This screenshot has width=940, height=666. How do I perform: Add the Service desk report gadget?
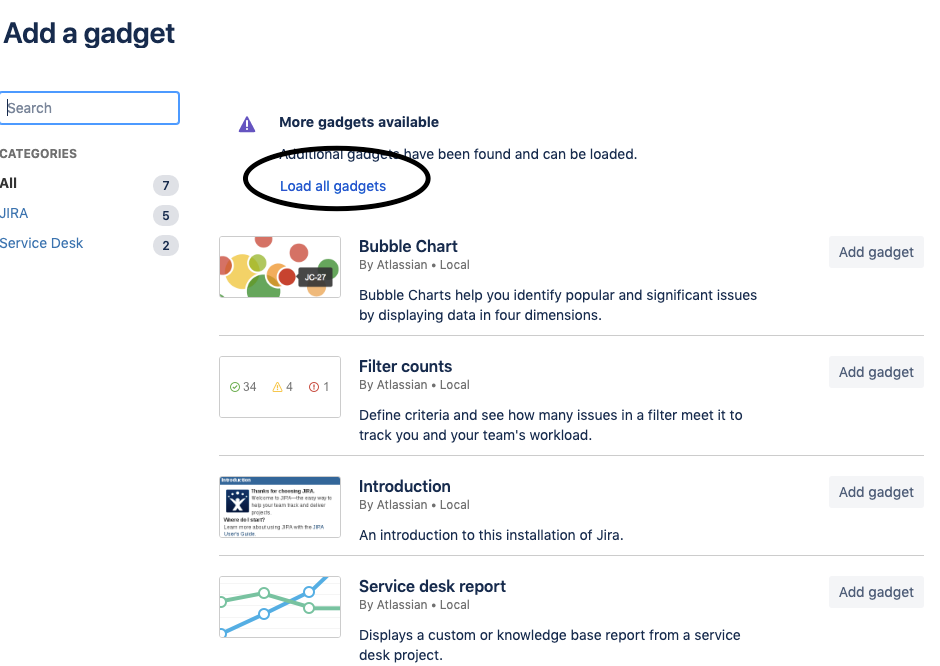tap(876, 592)
